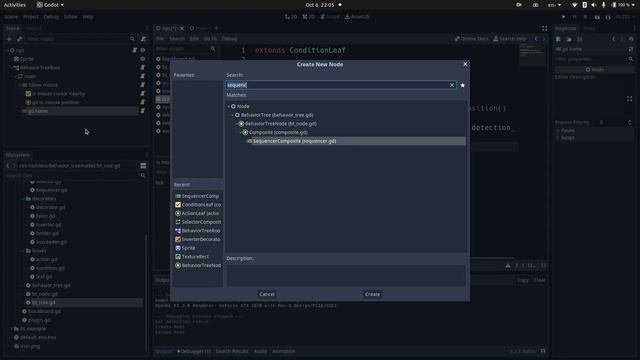The image size is (640, 360).
Task: Go back in FileSystem path history
Action: (x=8, y=166)
